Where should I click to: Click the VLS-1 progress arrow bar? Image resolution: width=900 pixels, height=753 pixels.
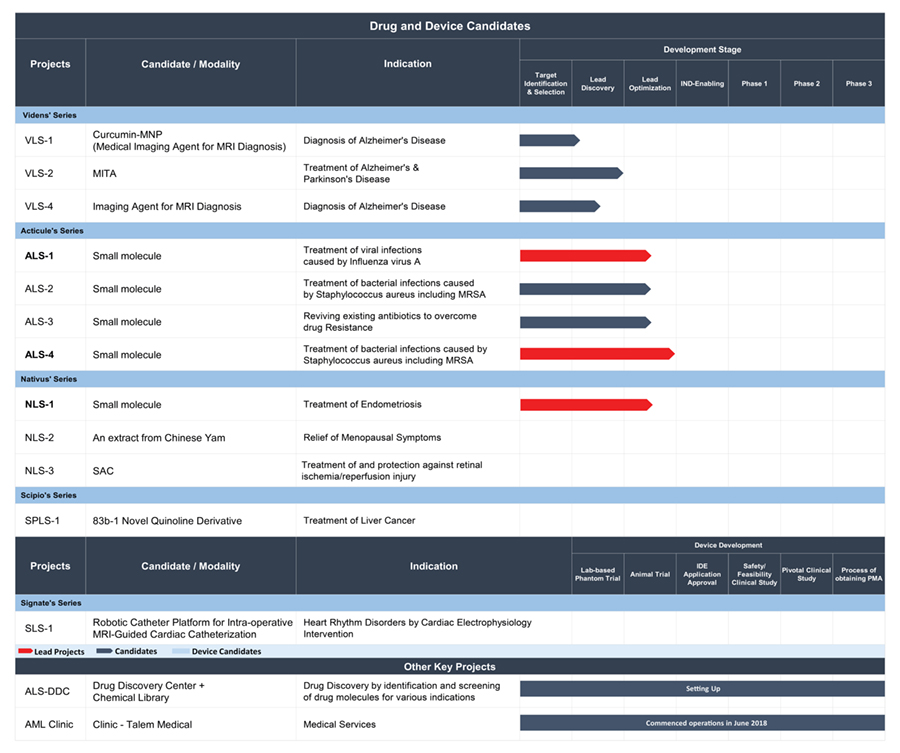549,140
